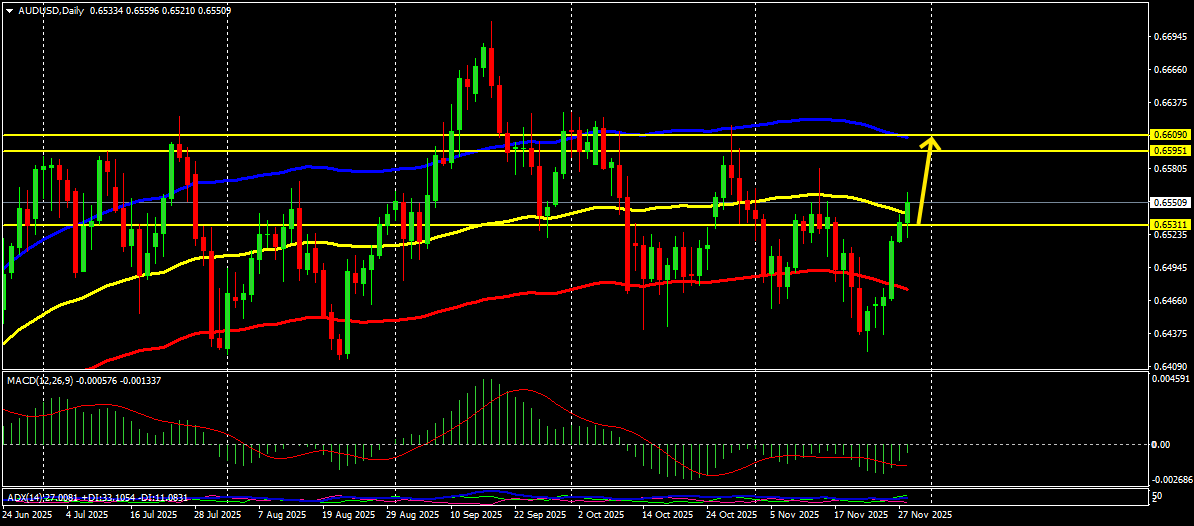Click the 5 Nov 2025 date label
Viewport: 1194px width, 526px height.
tap(794, 515)
